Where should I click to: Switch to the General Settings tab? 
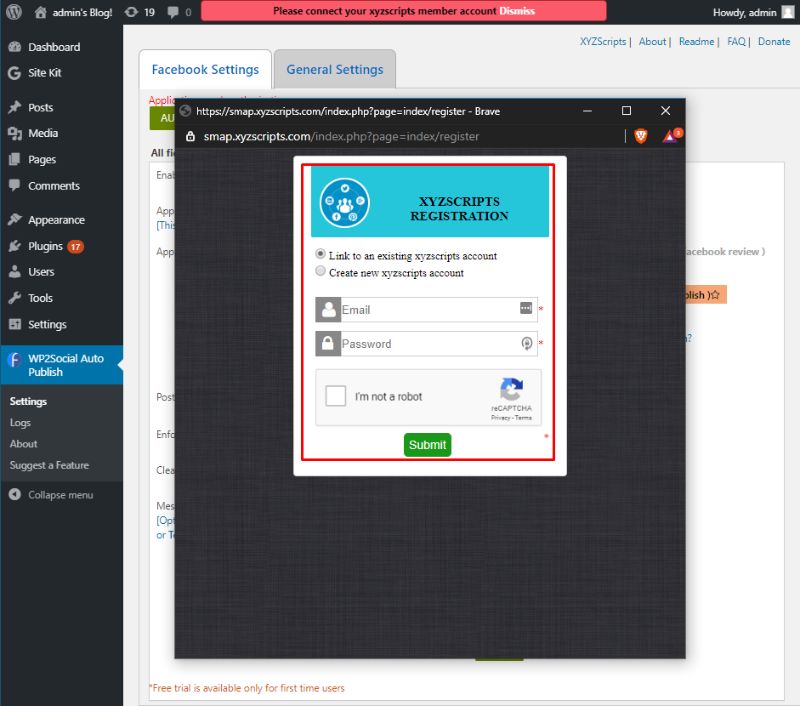pyautogui.click(x=335, y=69)
